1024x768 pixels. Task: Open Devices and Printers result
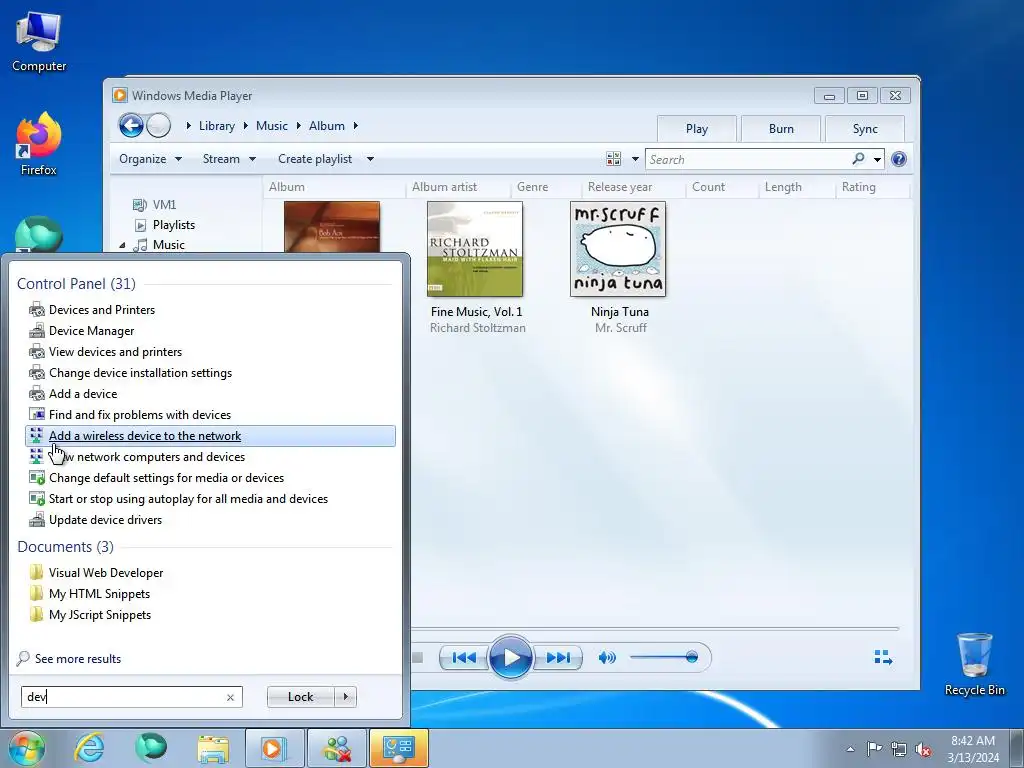[x=210, y=310]
